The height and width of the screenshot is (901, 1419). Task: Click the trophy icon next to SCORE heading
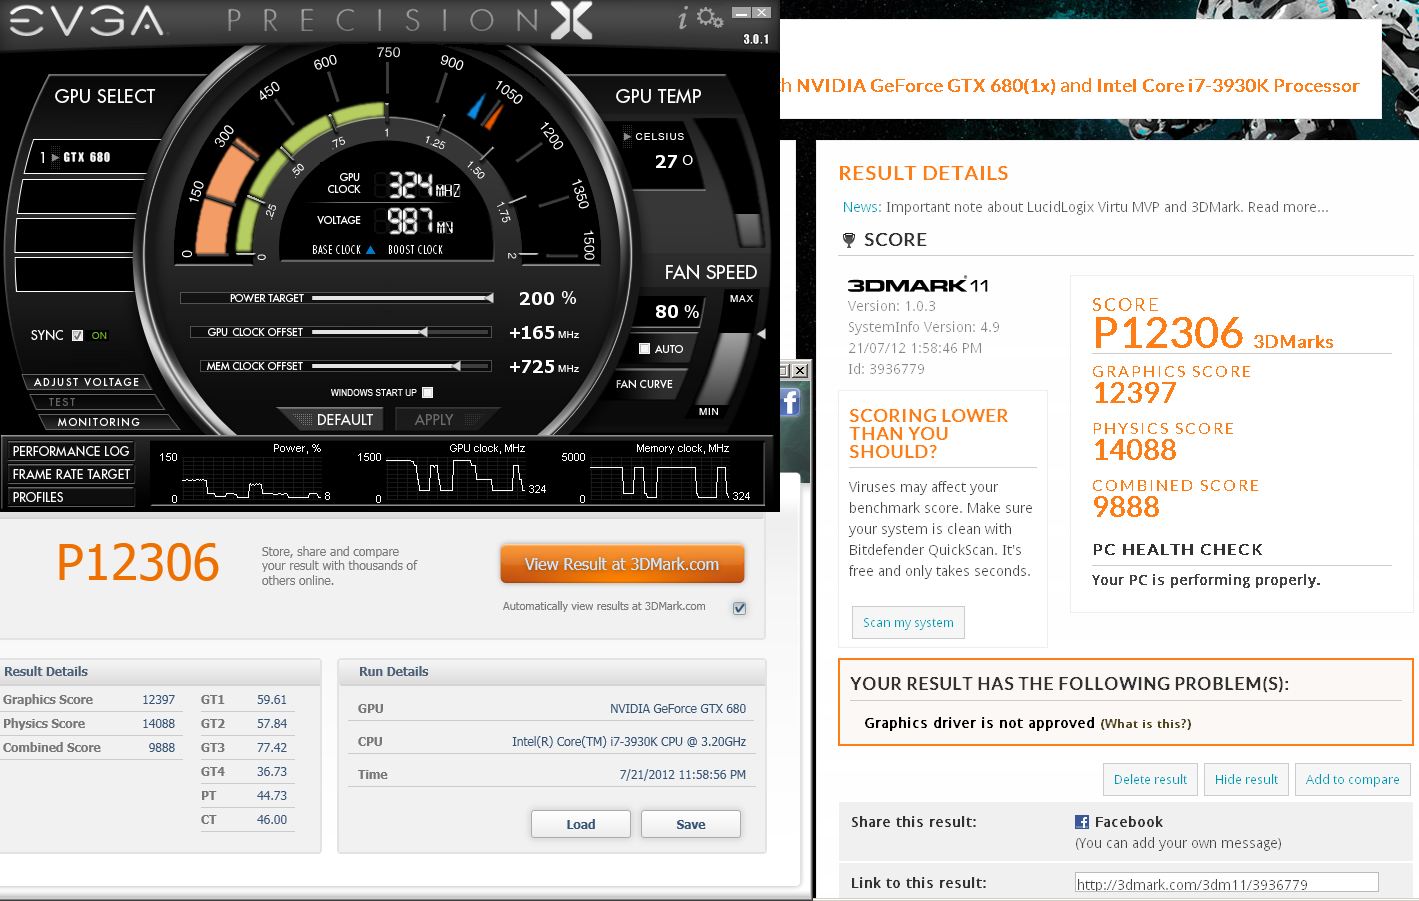tap(849, 240)
